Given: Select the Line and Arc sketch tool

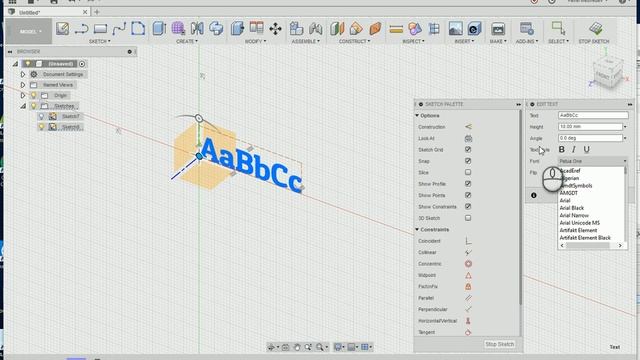Looking at the screenshot, I should coord(81,29).
